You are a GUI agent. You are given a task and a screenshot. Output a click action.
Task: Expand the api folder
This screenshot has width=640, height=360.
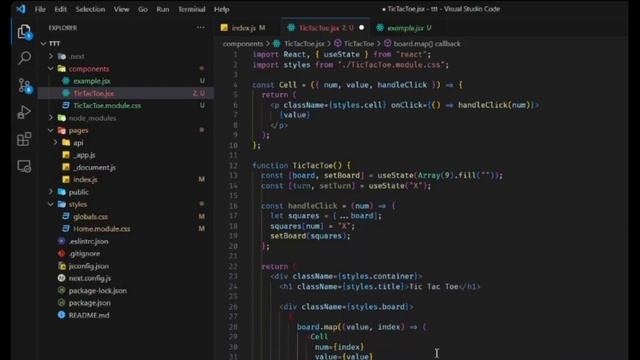[x=56, y=142]
